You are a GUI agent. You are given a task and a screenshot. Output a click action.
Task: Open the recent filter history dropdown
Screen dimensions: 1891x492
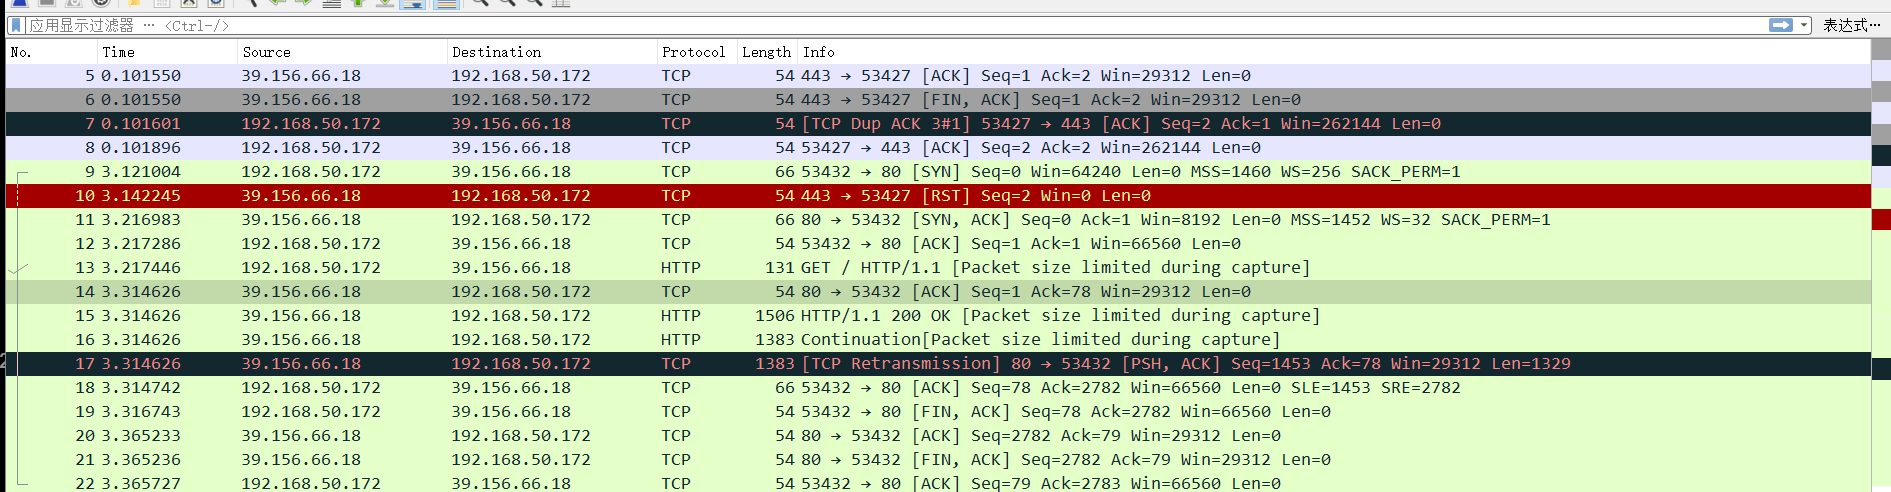pyautogui.click(x=1804, y=25)
